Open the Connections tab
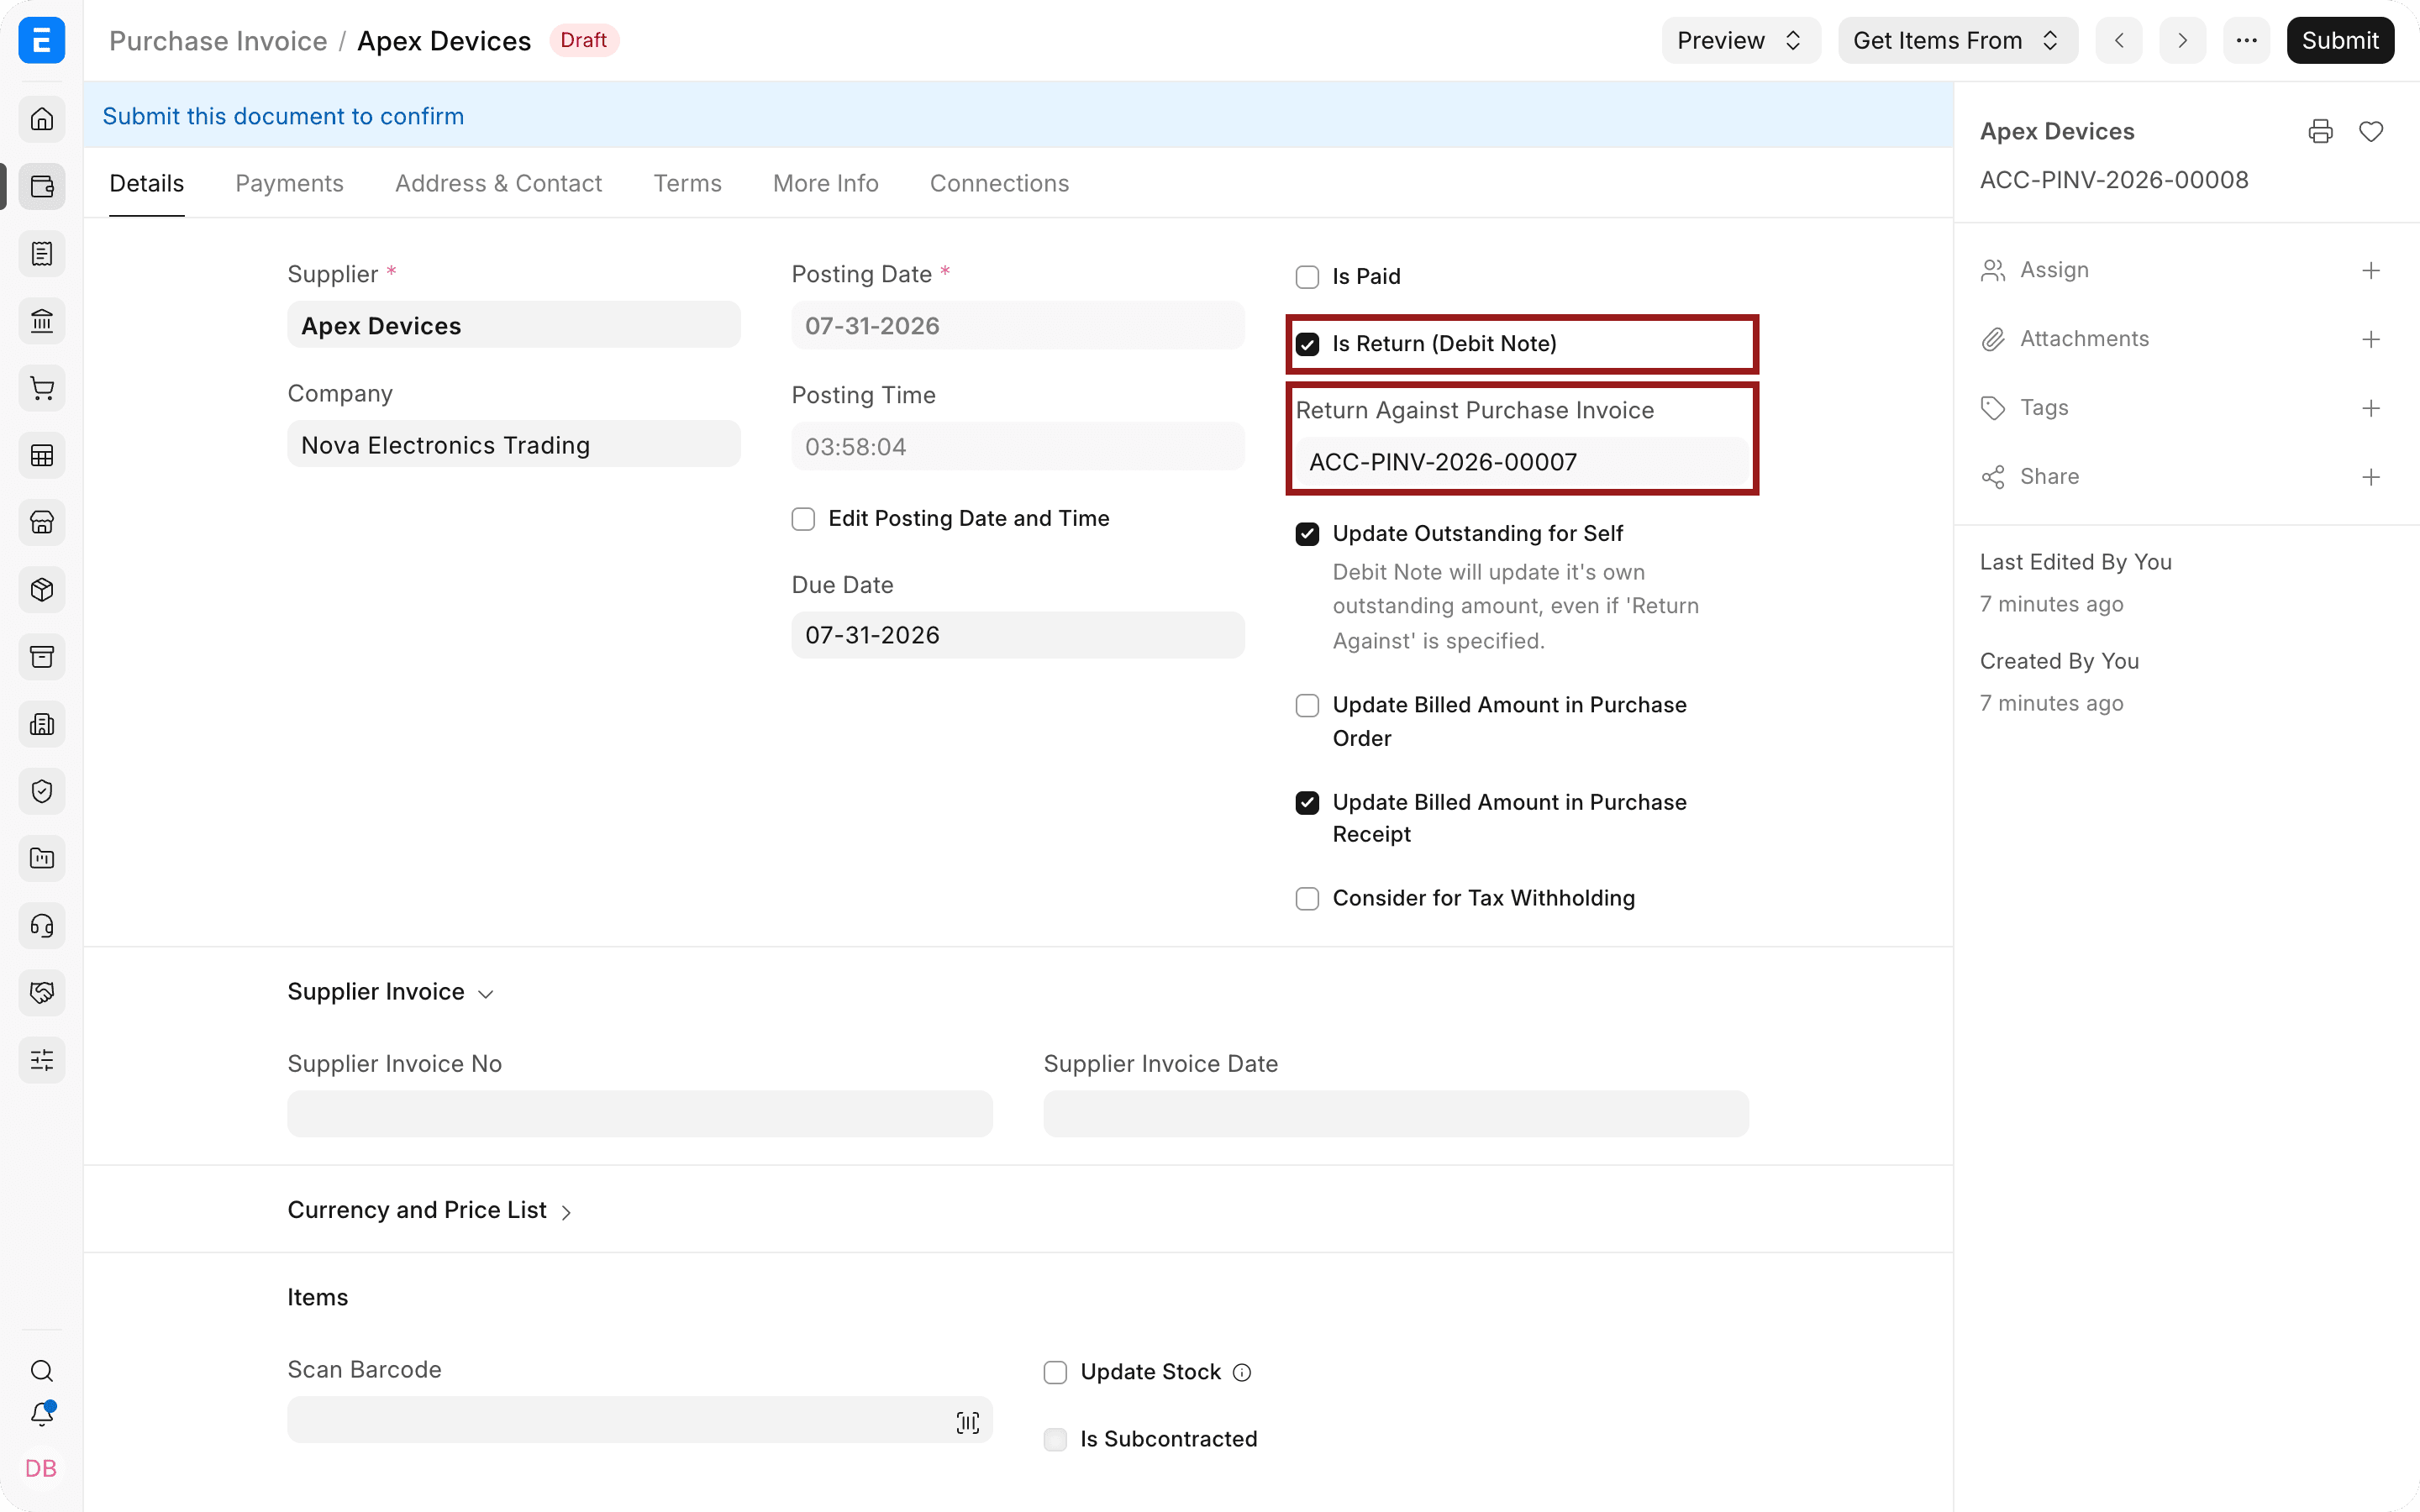2420x1512 pixels. (x=999, y=183)
